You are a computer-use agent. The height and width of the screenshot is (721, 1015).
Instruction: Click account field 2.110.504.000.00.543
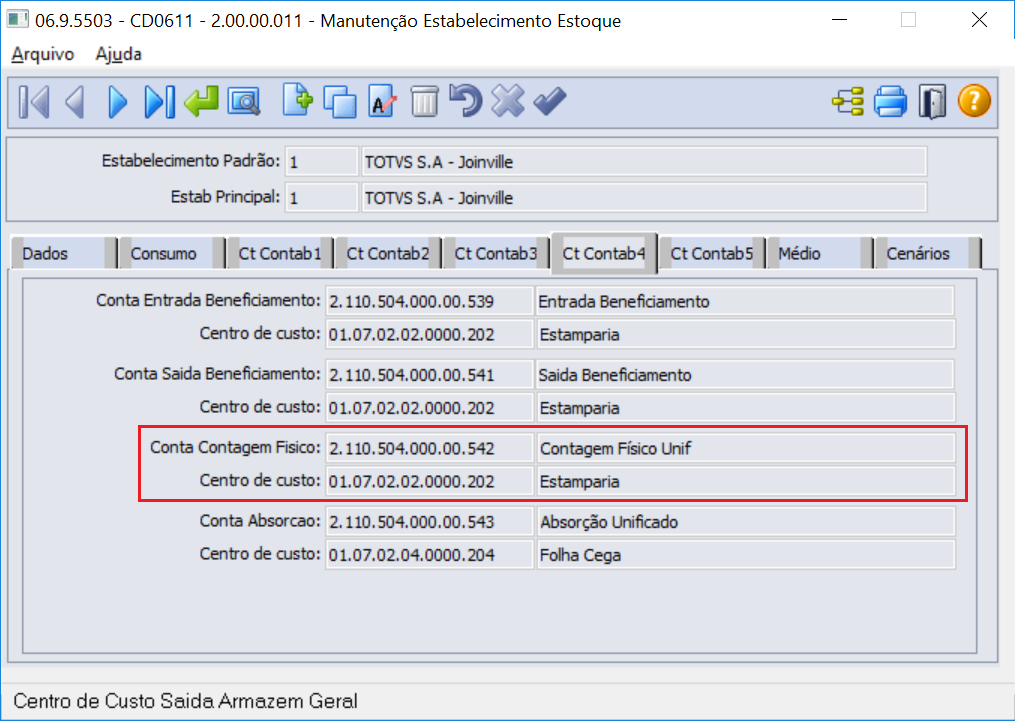(429, 522)
